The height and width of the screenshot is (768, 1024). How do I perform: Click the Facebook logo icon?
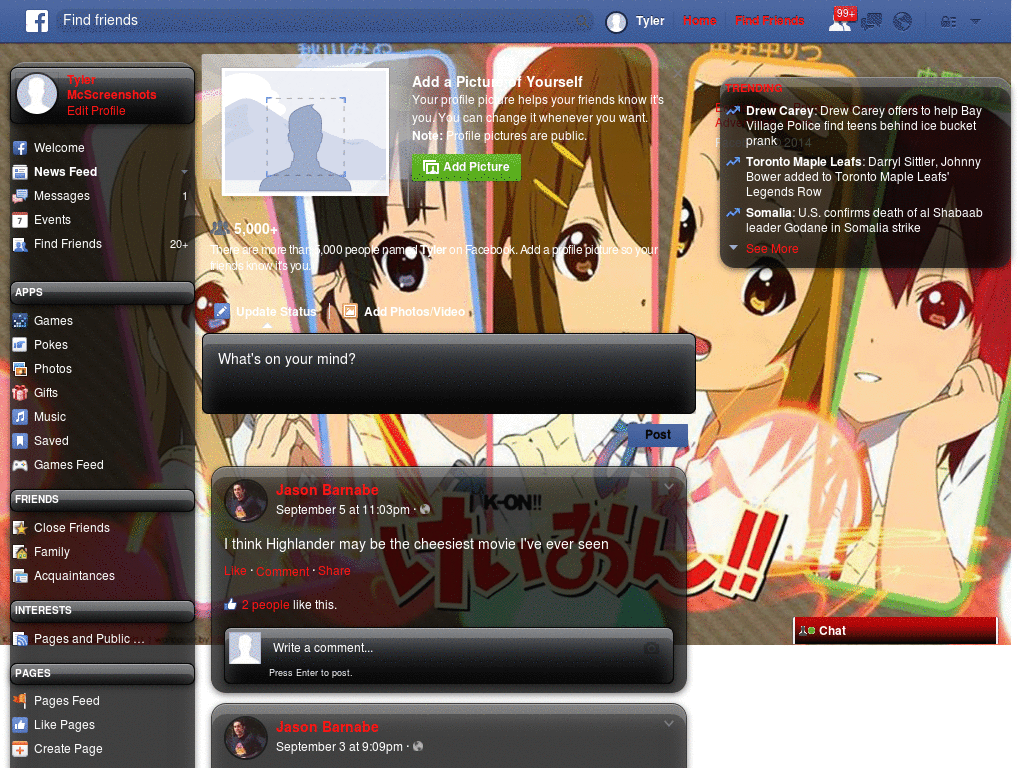coord(37,21)
